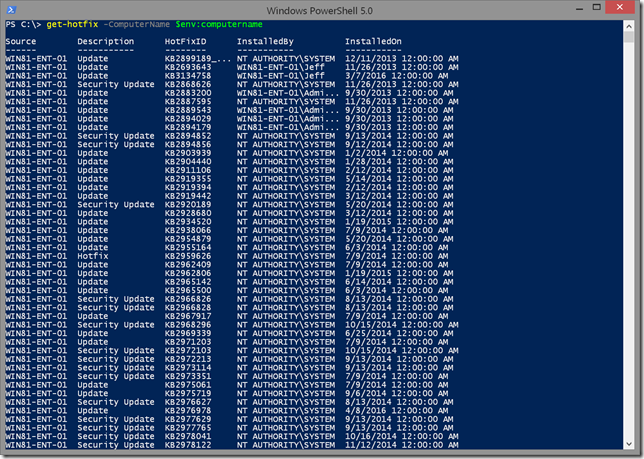The width and height of the screenshot is (644, 459).
Task: Click the $env:computername variable text
Action: coord(219,24)
